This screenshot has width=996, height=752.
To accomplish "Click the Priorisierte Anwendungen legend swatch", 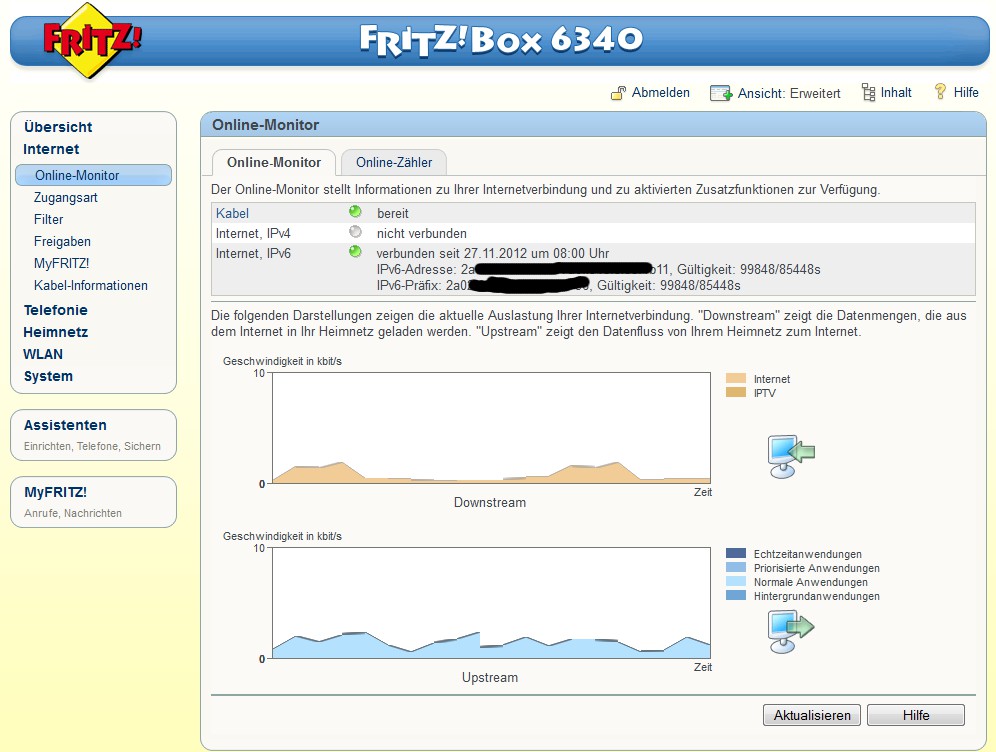I will coord(736,568).
